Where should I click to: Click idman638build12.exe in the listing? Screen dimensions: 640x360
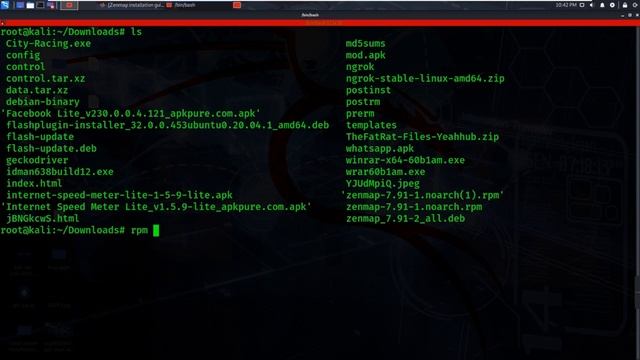click(x=60, y=172)
